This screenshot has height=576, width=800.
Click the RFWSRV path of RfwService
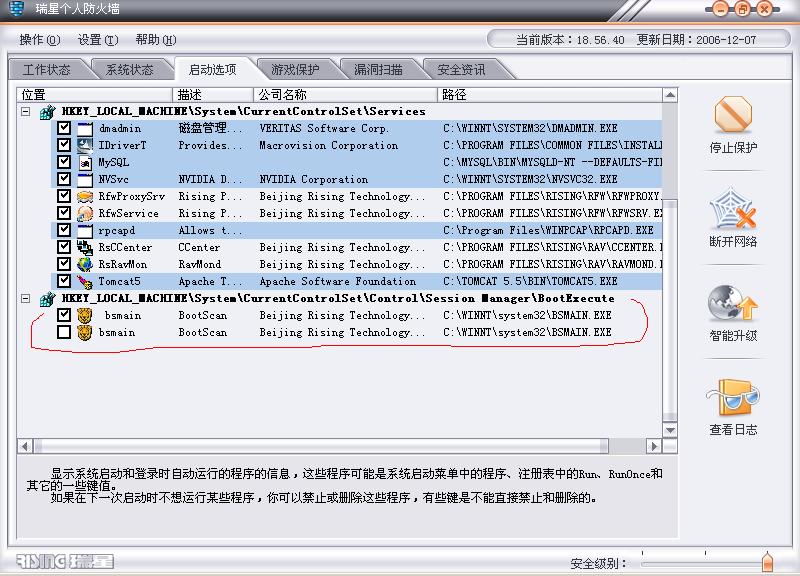pyautogui.click(x=553, y=213)
